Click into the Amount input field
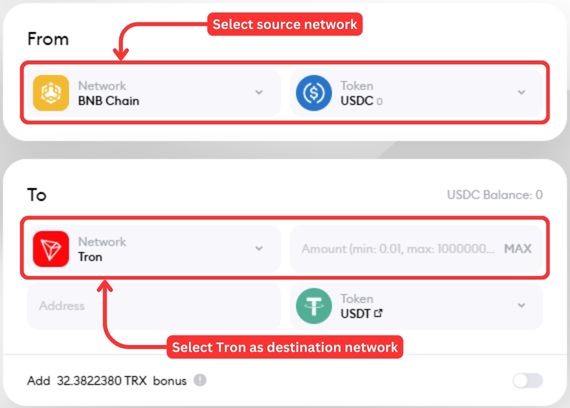This screenshot has height=408, width=570. click(x=398, y=249)
